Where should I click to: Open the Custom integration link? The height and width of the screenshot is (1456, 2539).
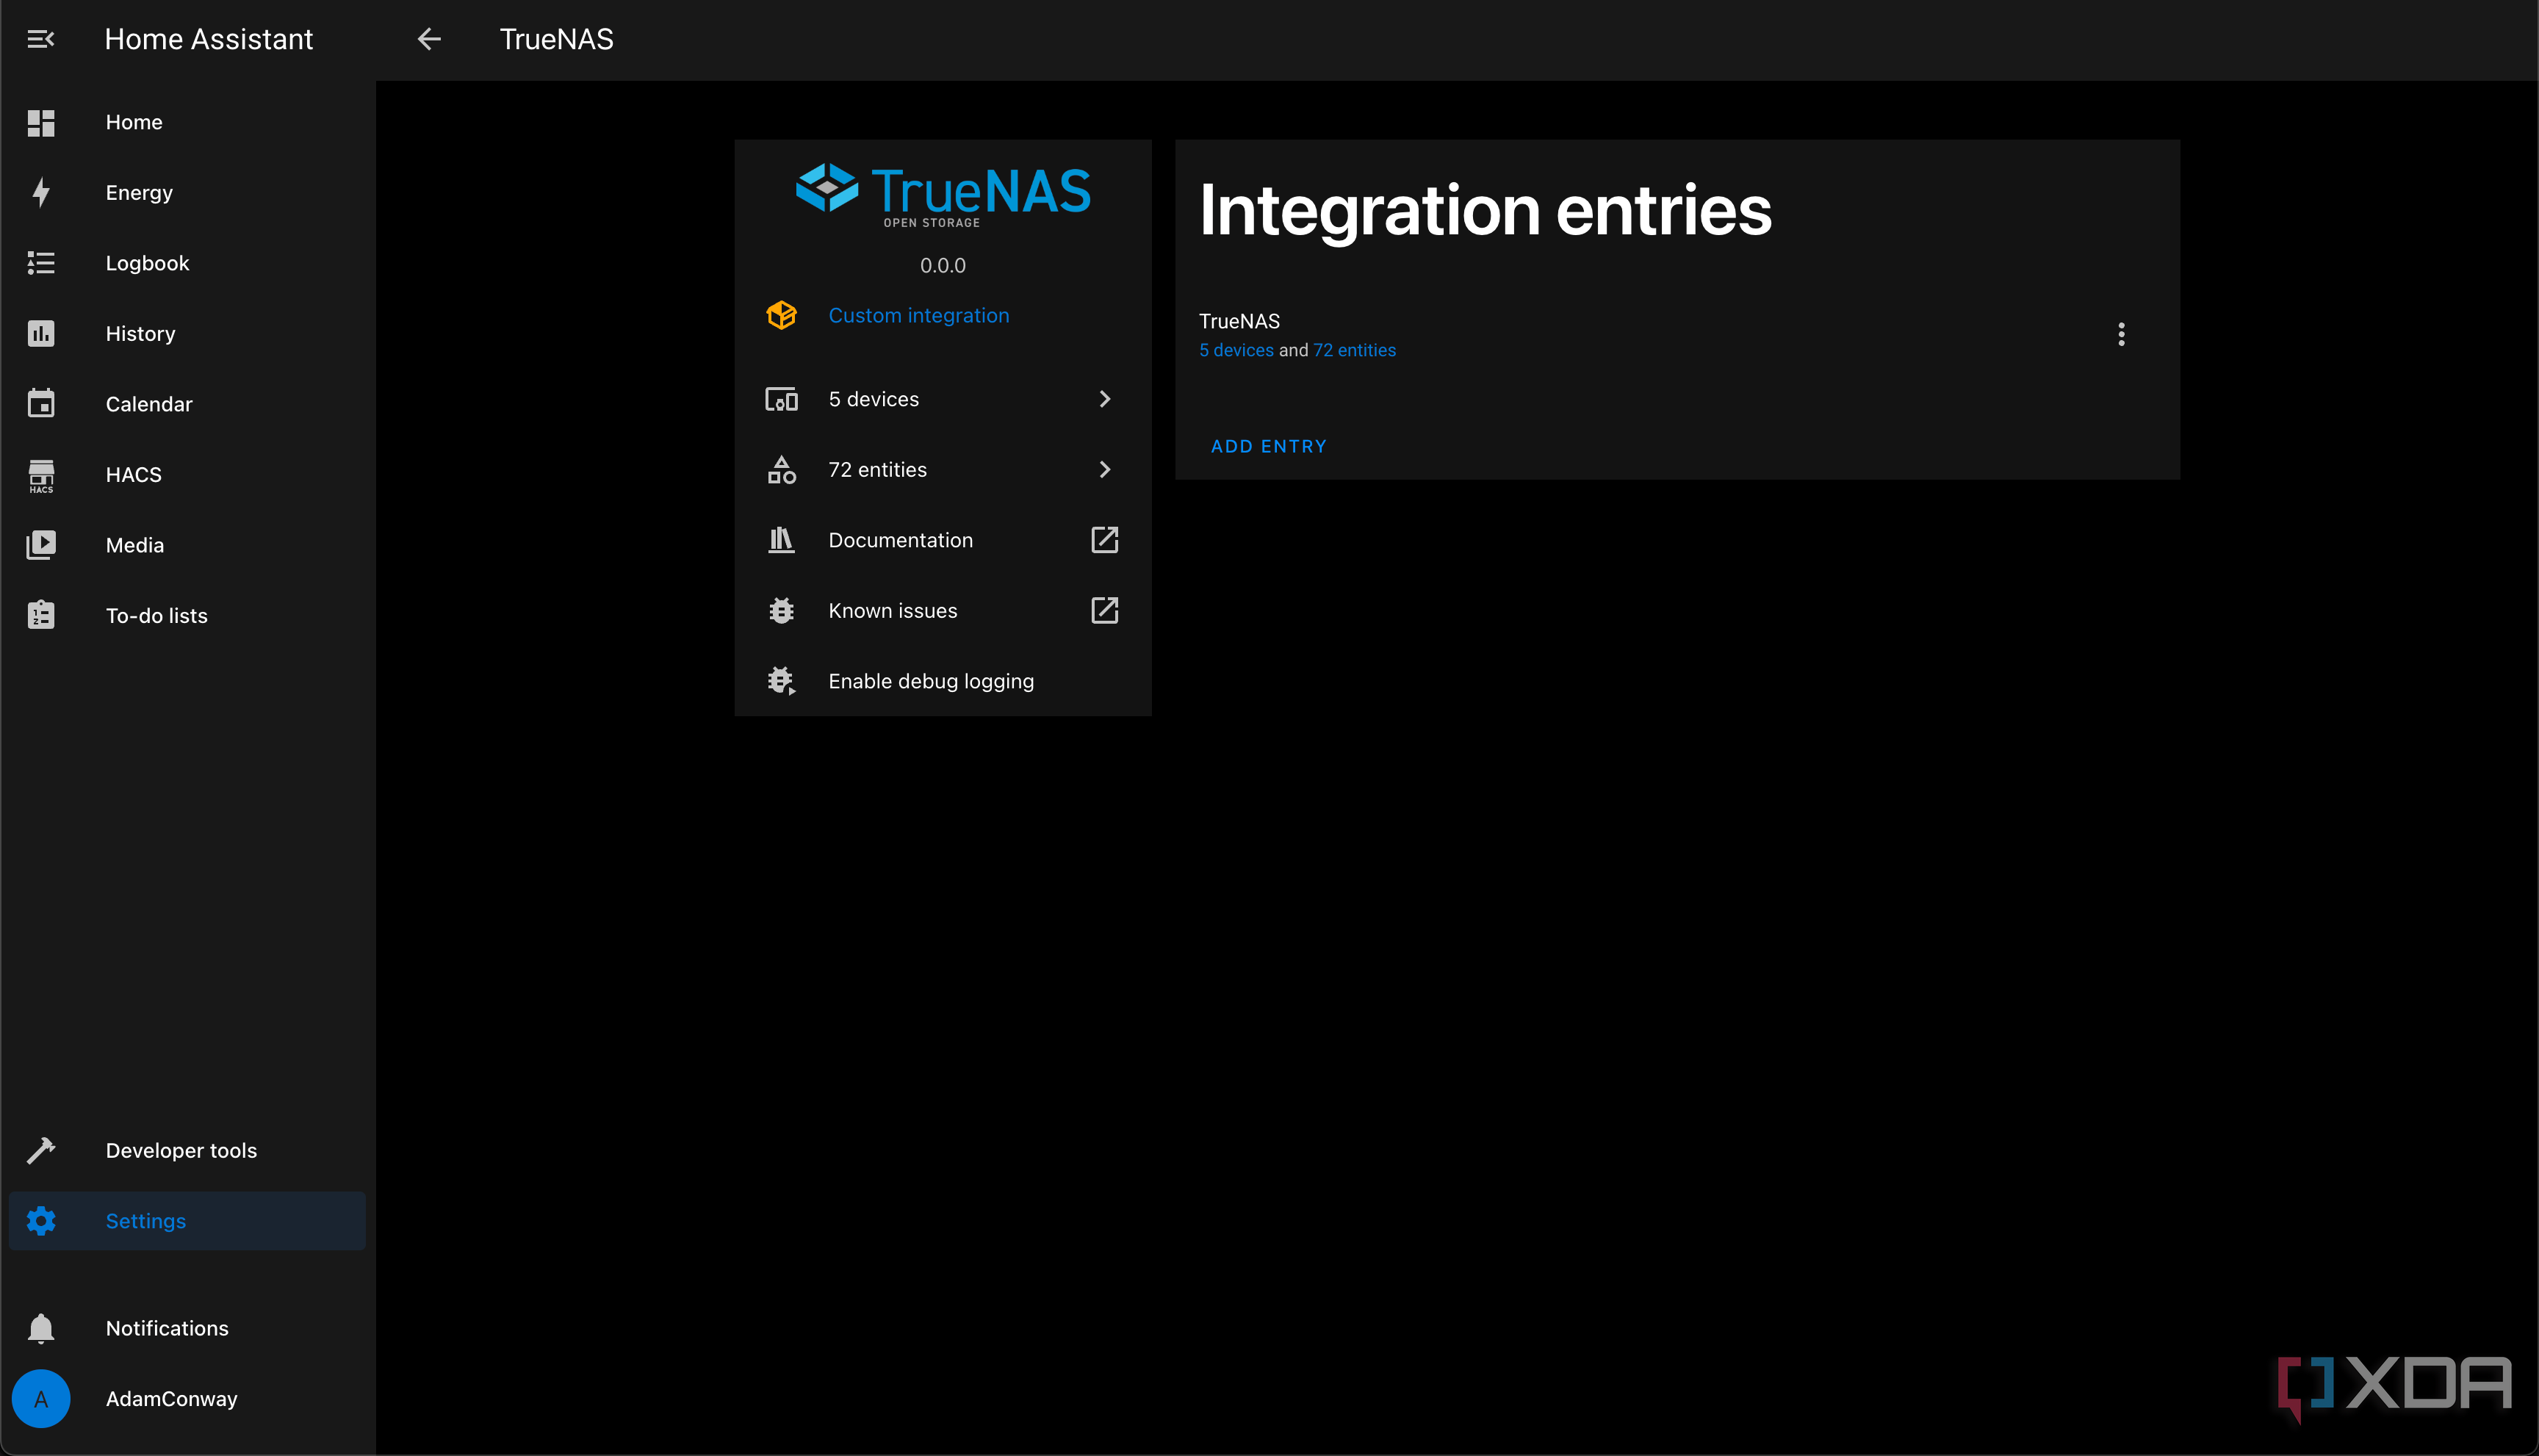[918, 315]
